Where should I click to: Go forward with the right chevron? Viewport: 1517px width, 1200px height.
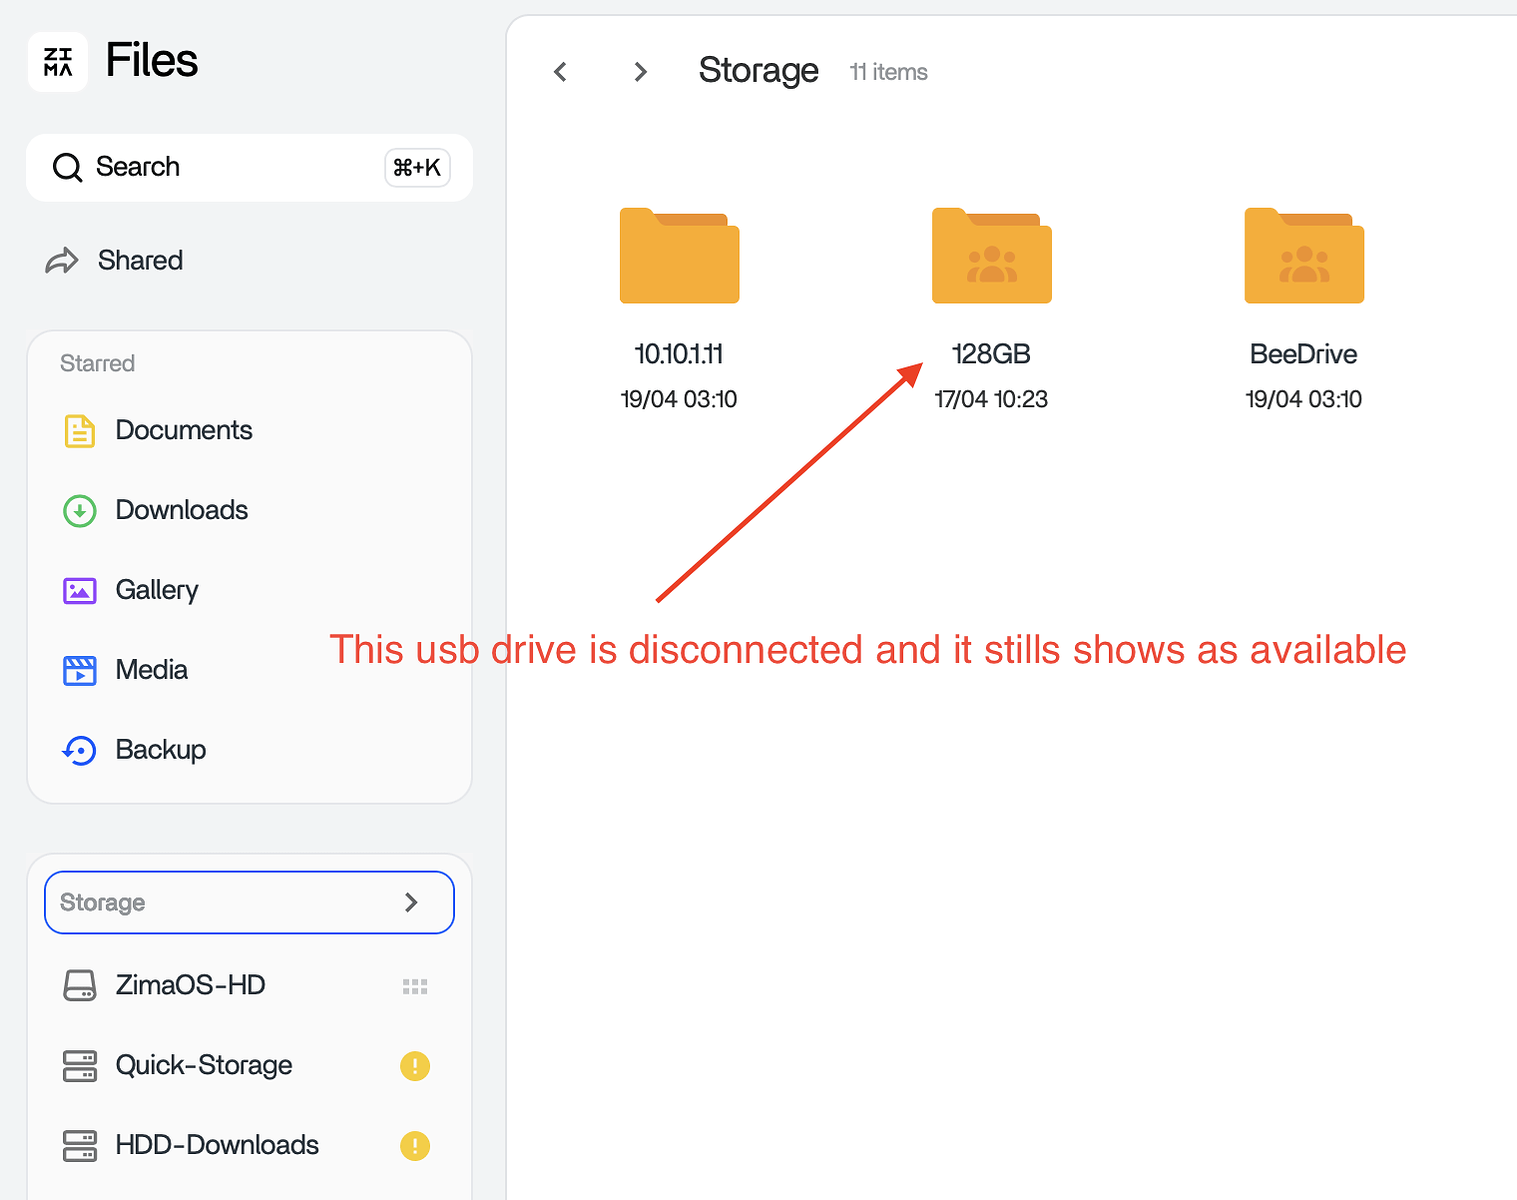(641, 72)
